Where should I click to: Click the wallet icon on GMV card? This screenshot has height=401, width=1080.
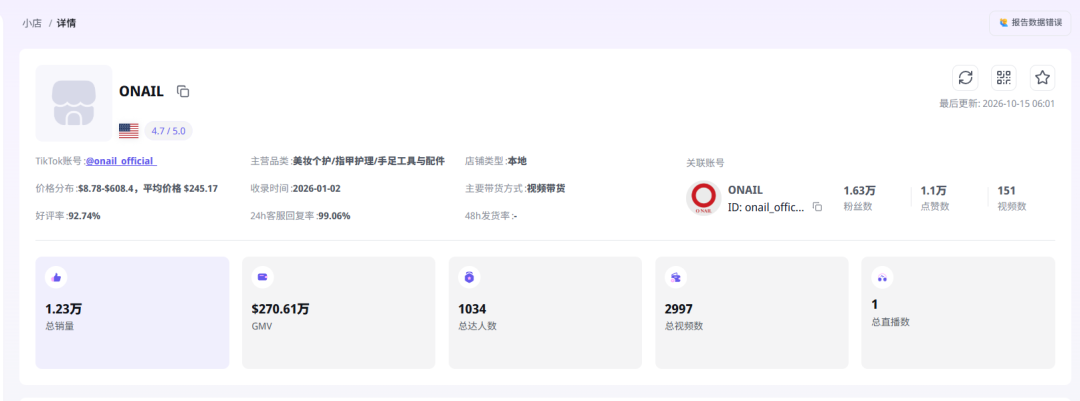(x=262, y=277)
